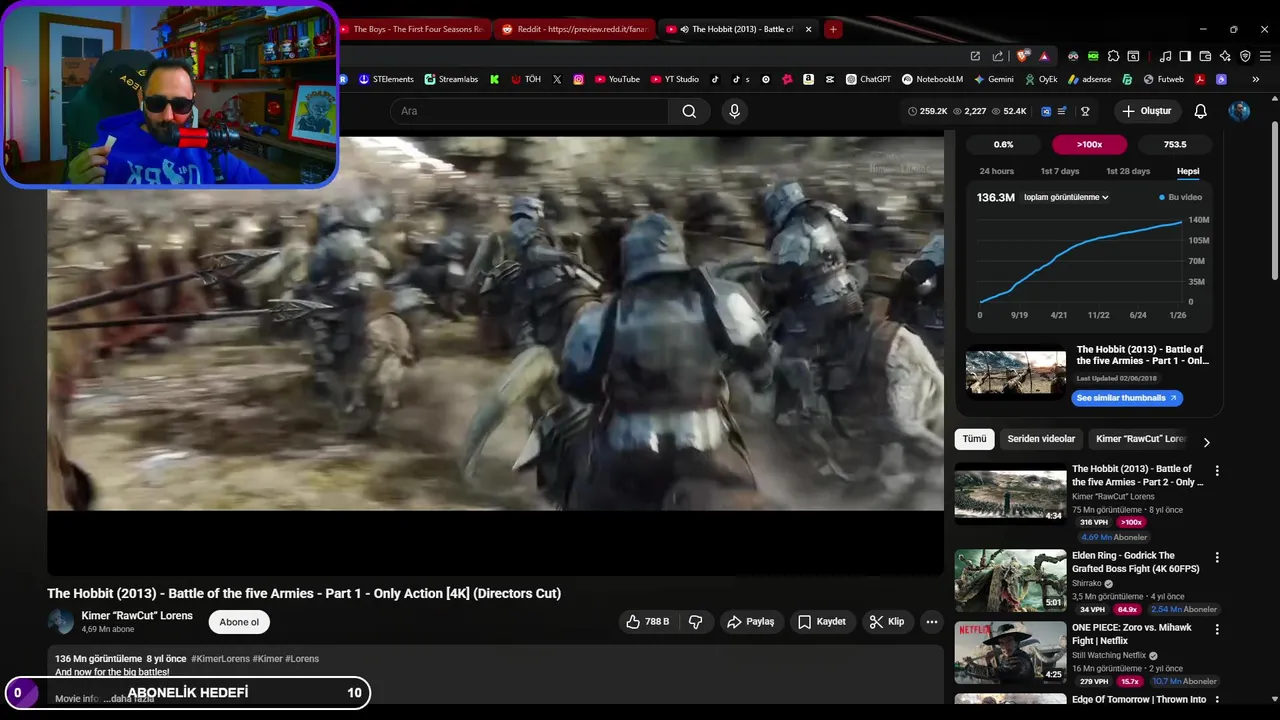Open Kimer RawCut Lorens channel name
The height and width of the screenshot is (720, 1280).
pyautogui.click(x=137, y=616)
